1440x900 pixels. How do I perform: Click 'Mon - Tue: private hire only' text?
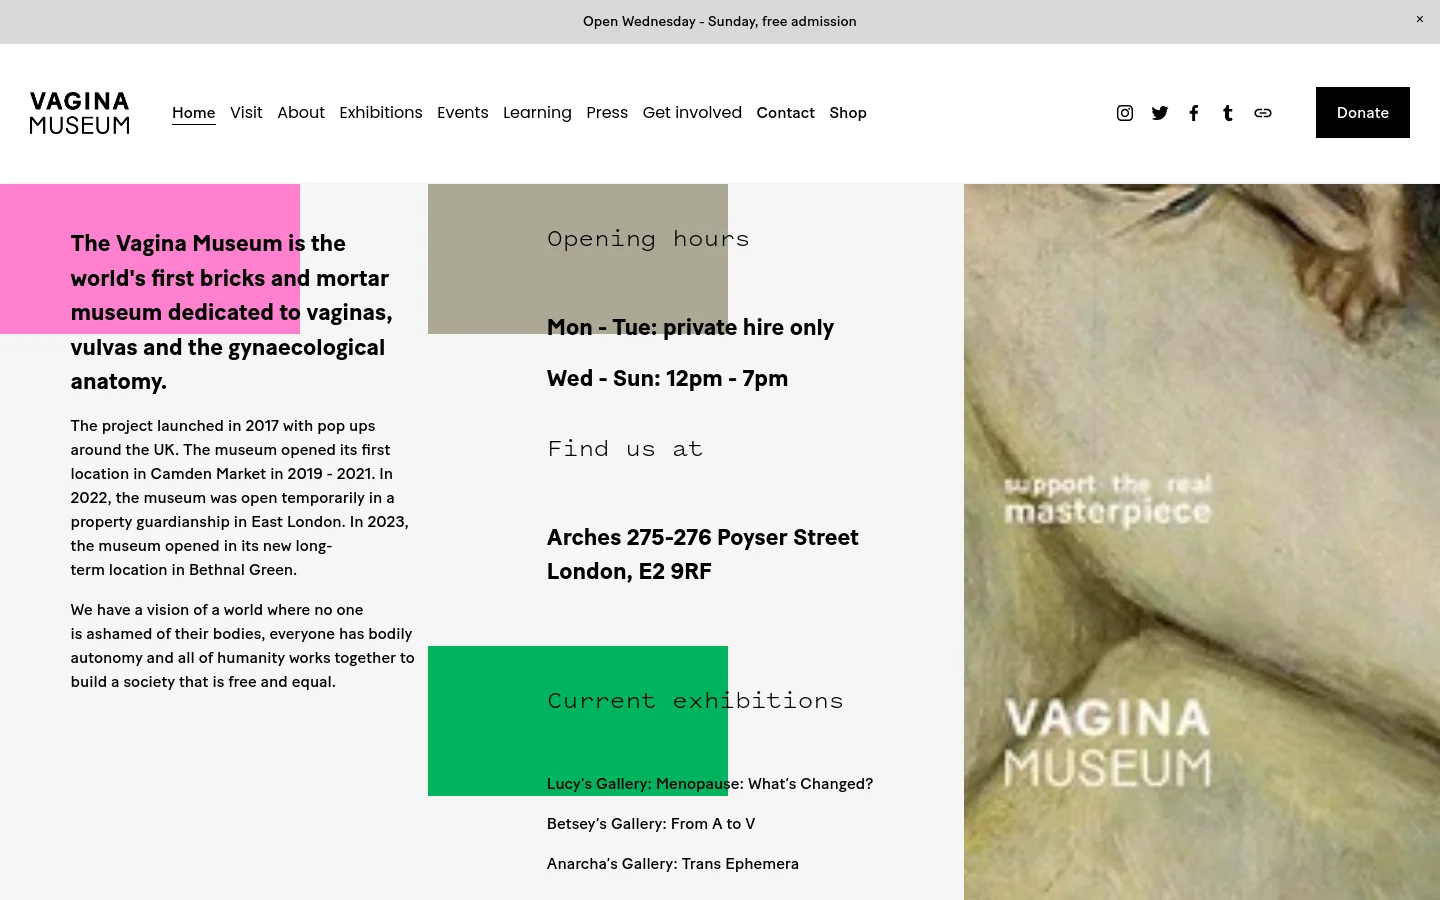[x=690, y=328]
